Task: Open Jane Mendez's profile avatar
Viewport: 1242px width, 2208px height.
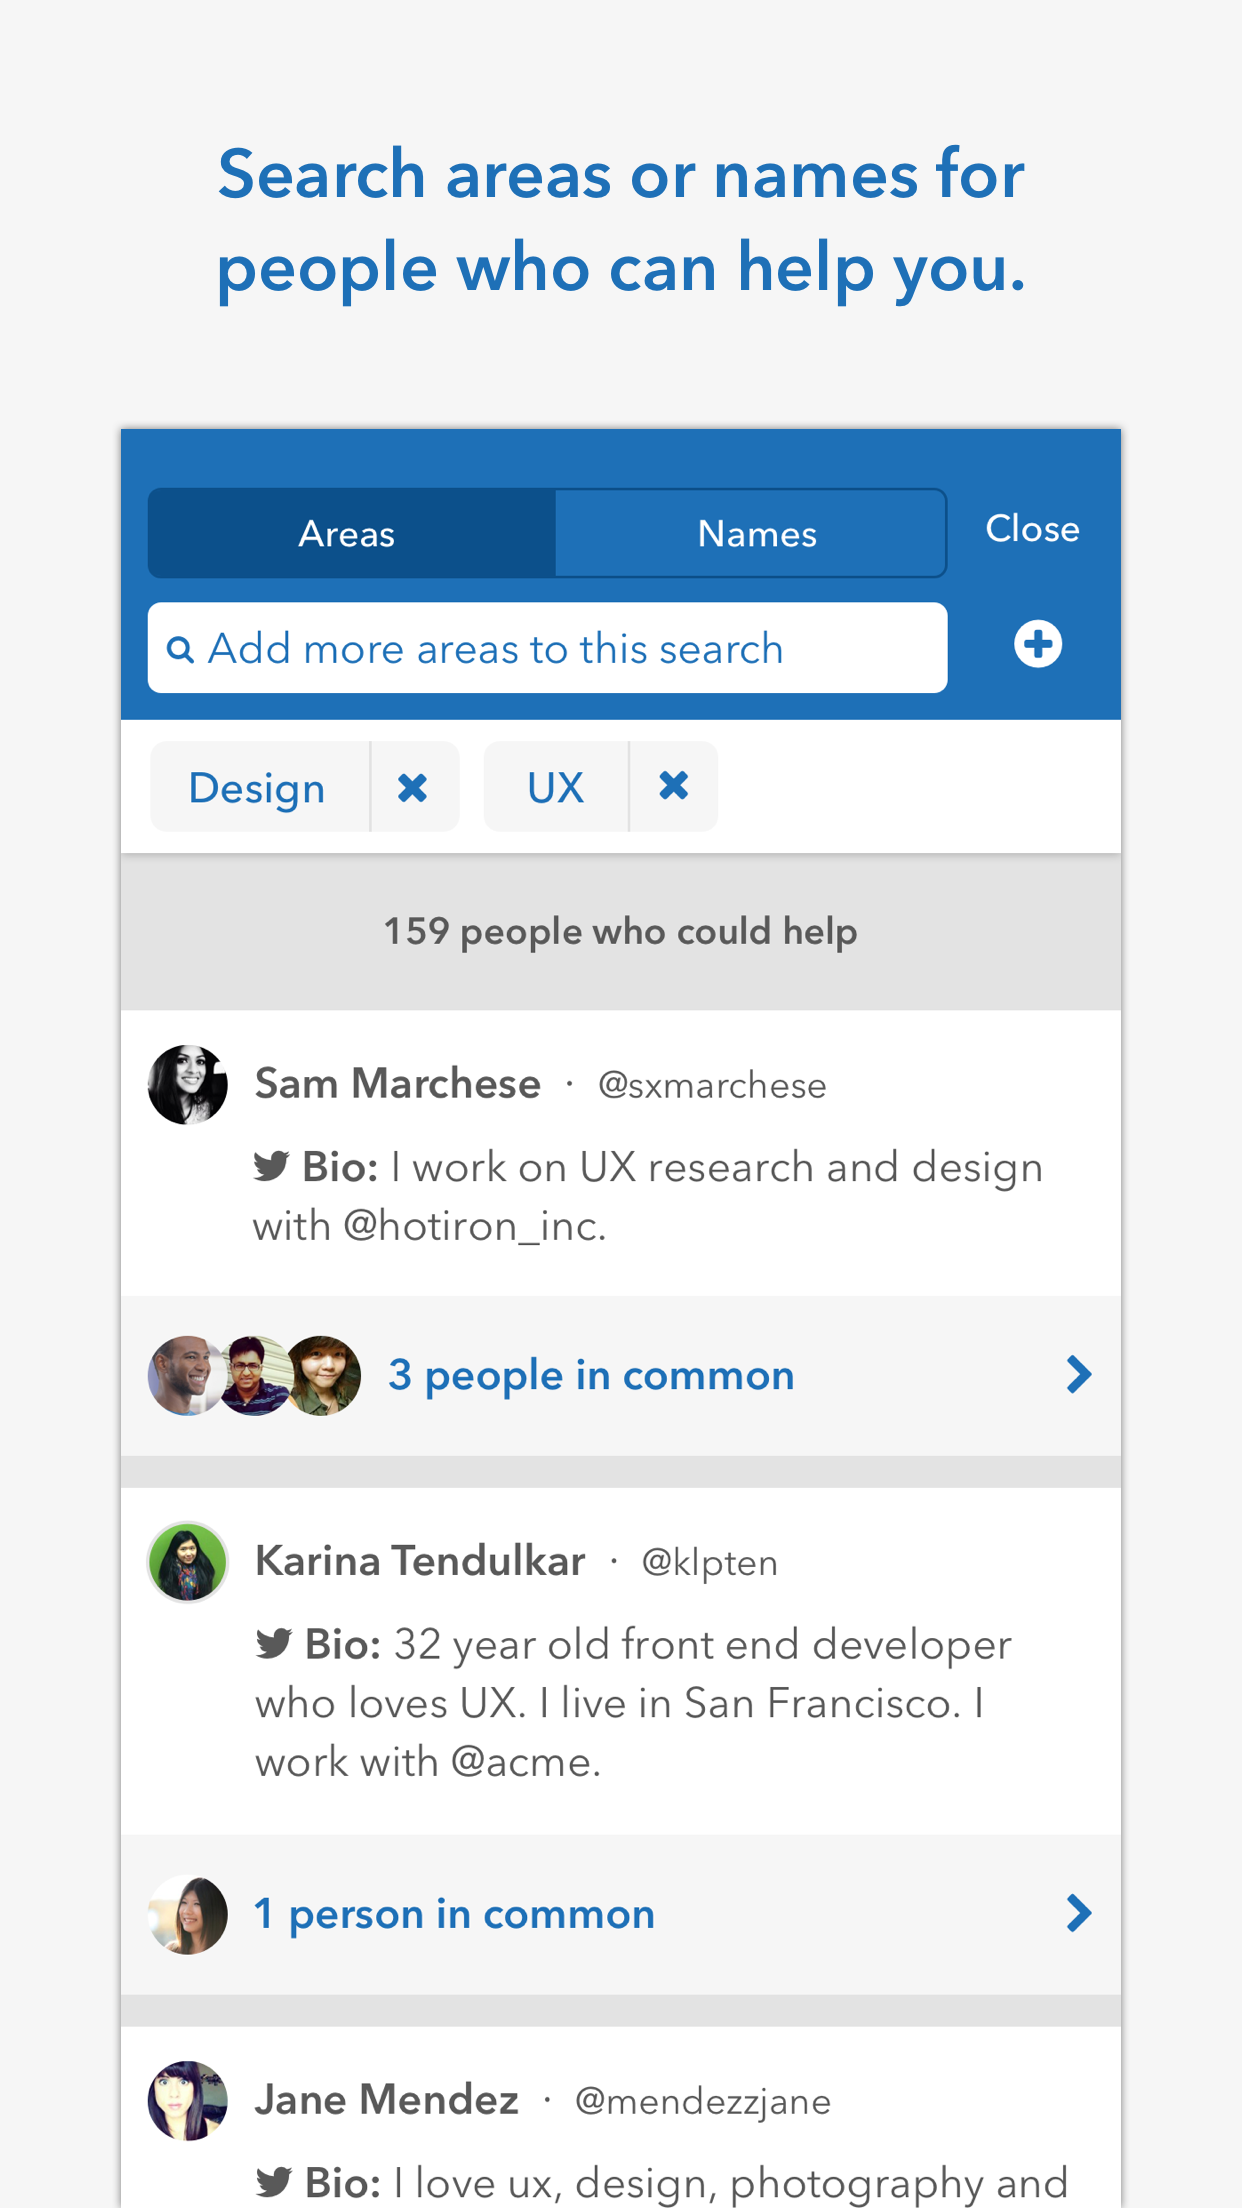Action: (188, 2100)
